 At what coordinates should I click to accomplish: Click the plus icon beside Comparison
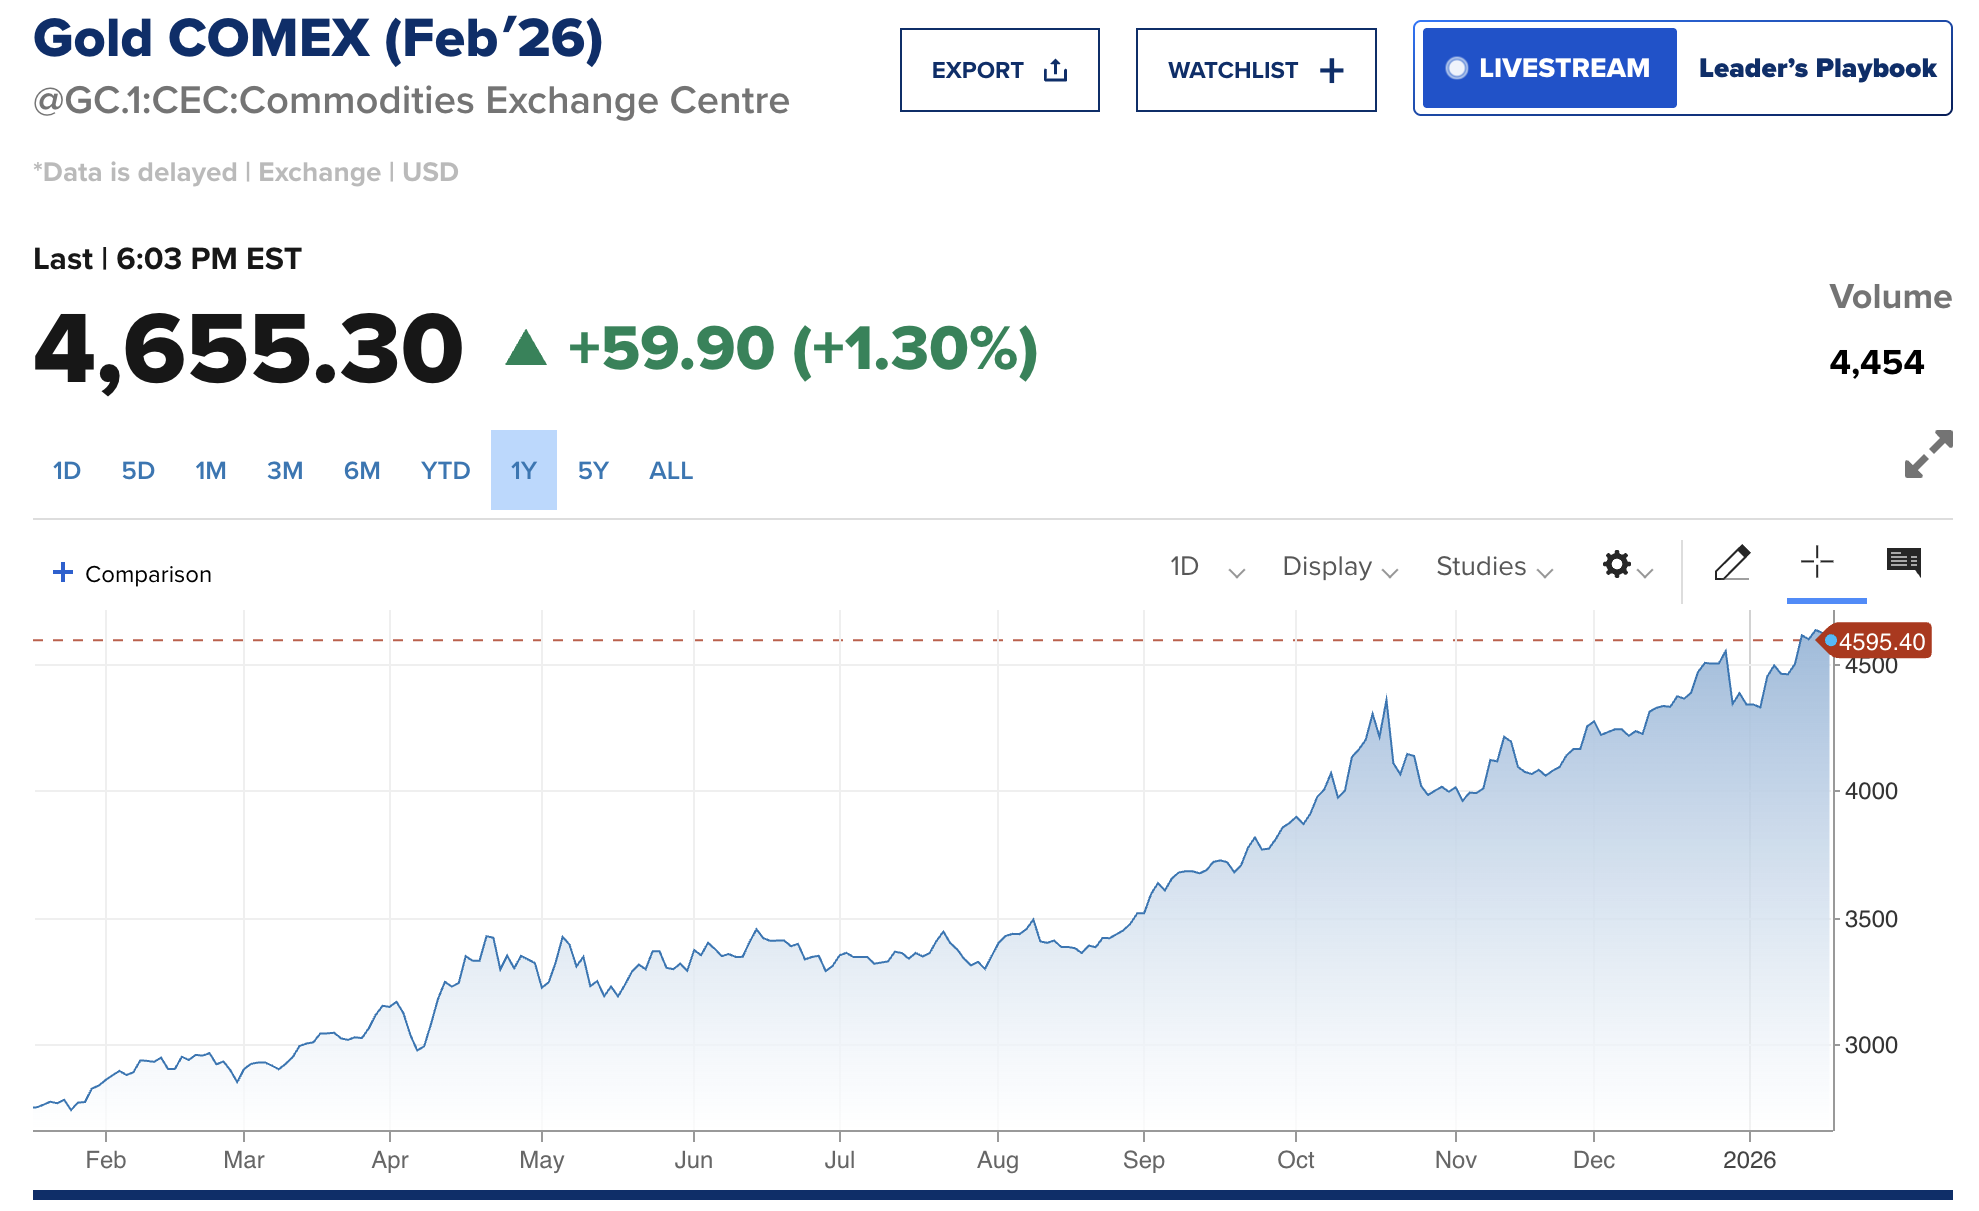click(63, 572)
